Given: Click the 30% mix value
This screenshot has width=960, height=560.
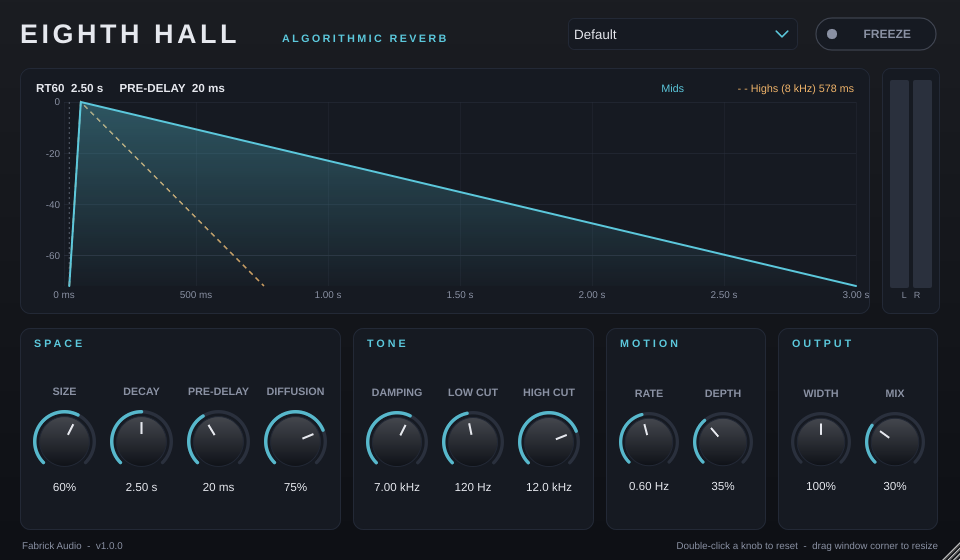Looking at the screenshot, I should coord(894,486).
